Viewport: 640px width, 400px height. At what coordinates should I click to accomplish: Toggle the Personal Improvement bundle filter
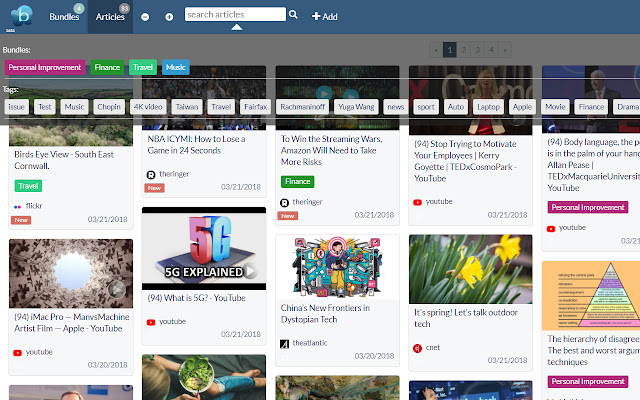coord(45,68)
